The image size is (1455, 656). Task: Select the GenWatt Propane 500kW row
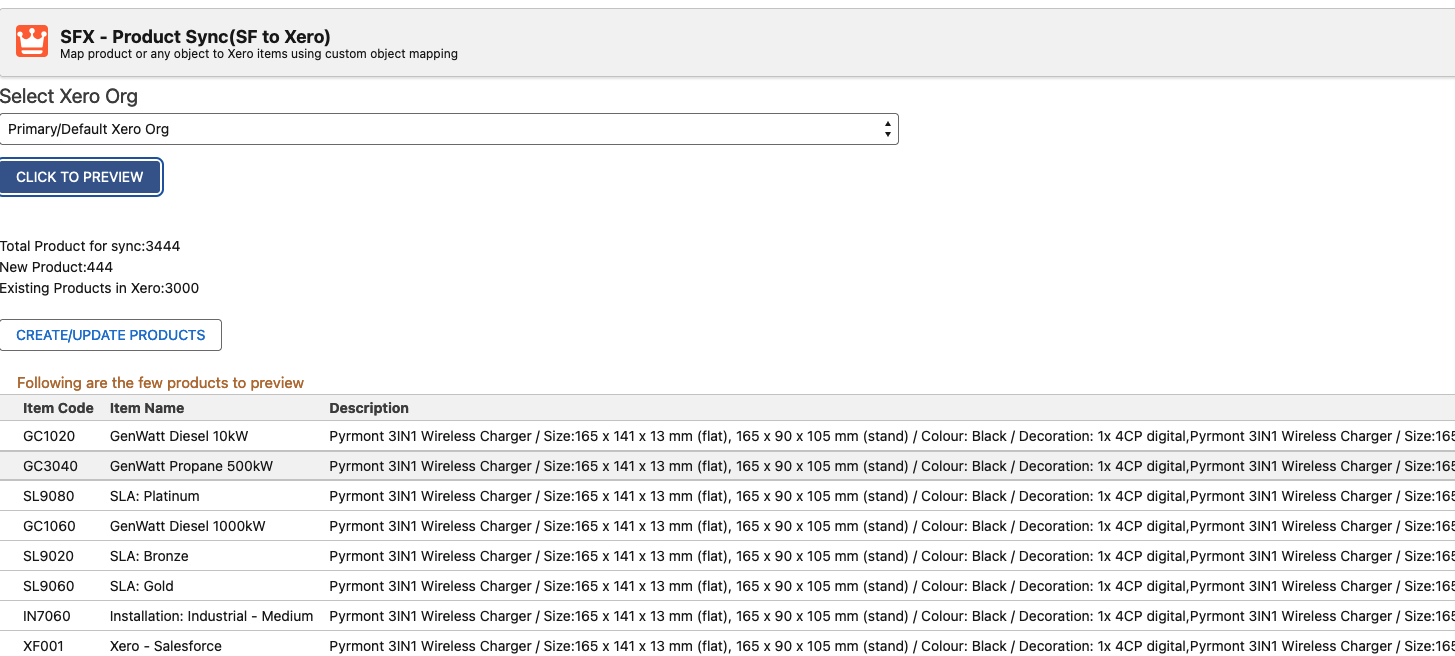click(191, 466)
